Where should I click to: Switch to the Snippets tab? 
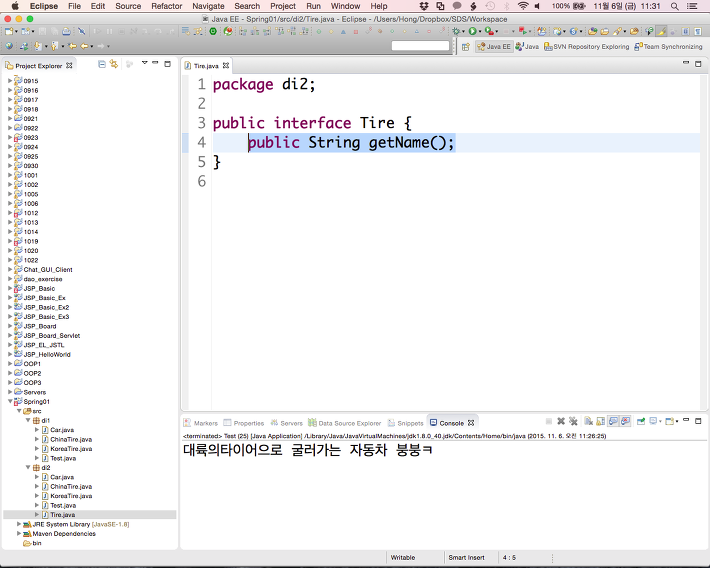(x=405, y=423)
